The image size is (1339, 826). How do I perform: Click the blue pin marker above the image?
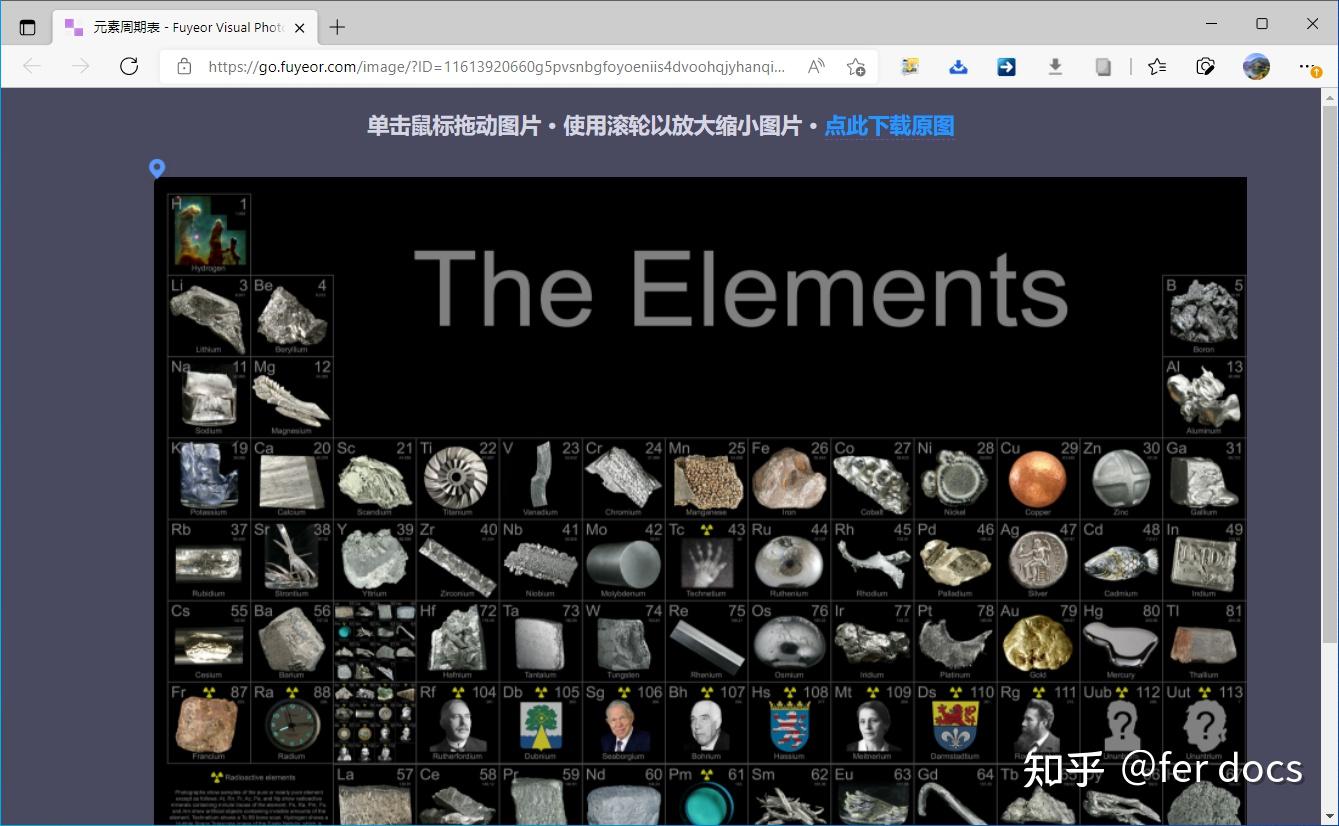tap(157, 168)
